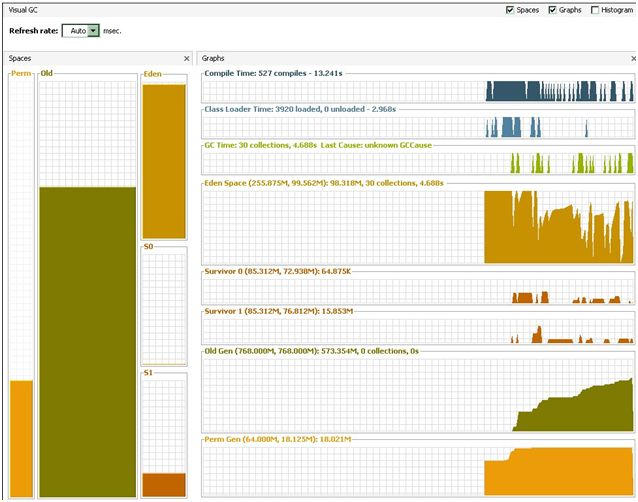Click the Survivor 1 usage graph
This screenshot has height=502, width=638.
(418, 331)
